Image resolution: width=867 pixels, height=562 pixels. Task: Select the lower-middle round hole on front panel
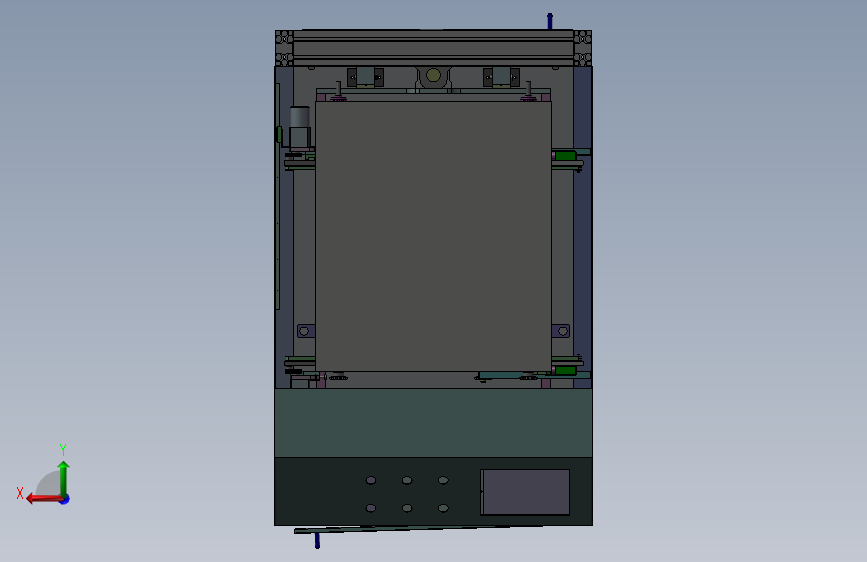point(407,508)
